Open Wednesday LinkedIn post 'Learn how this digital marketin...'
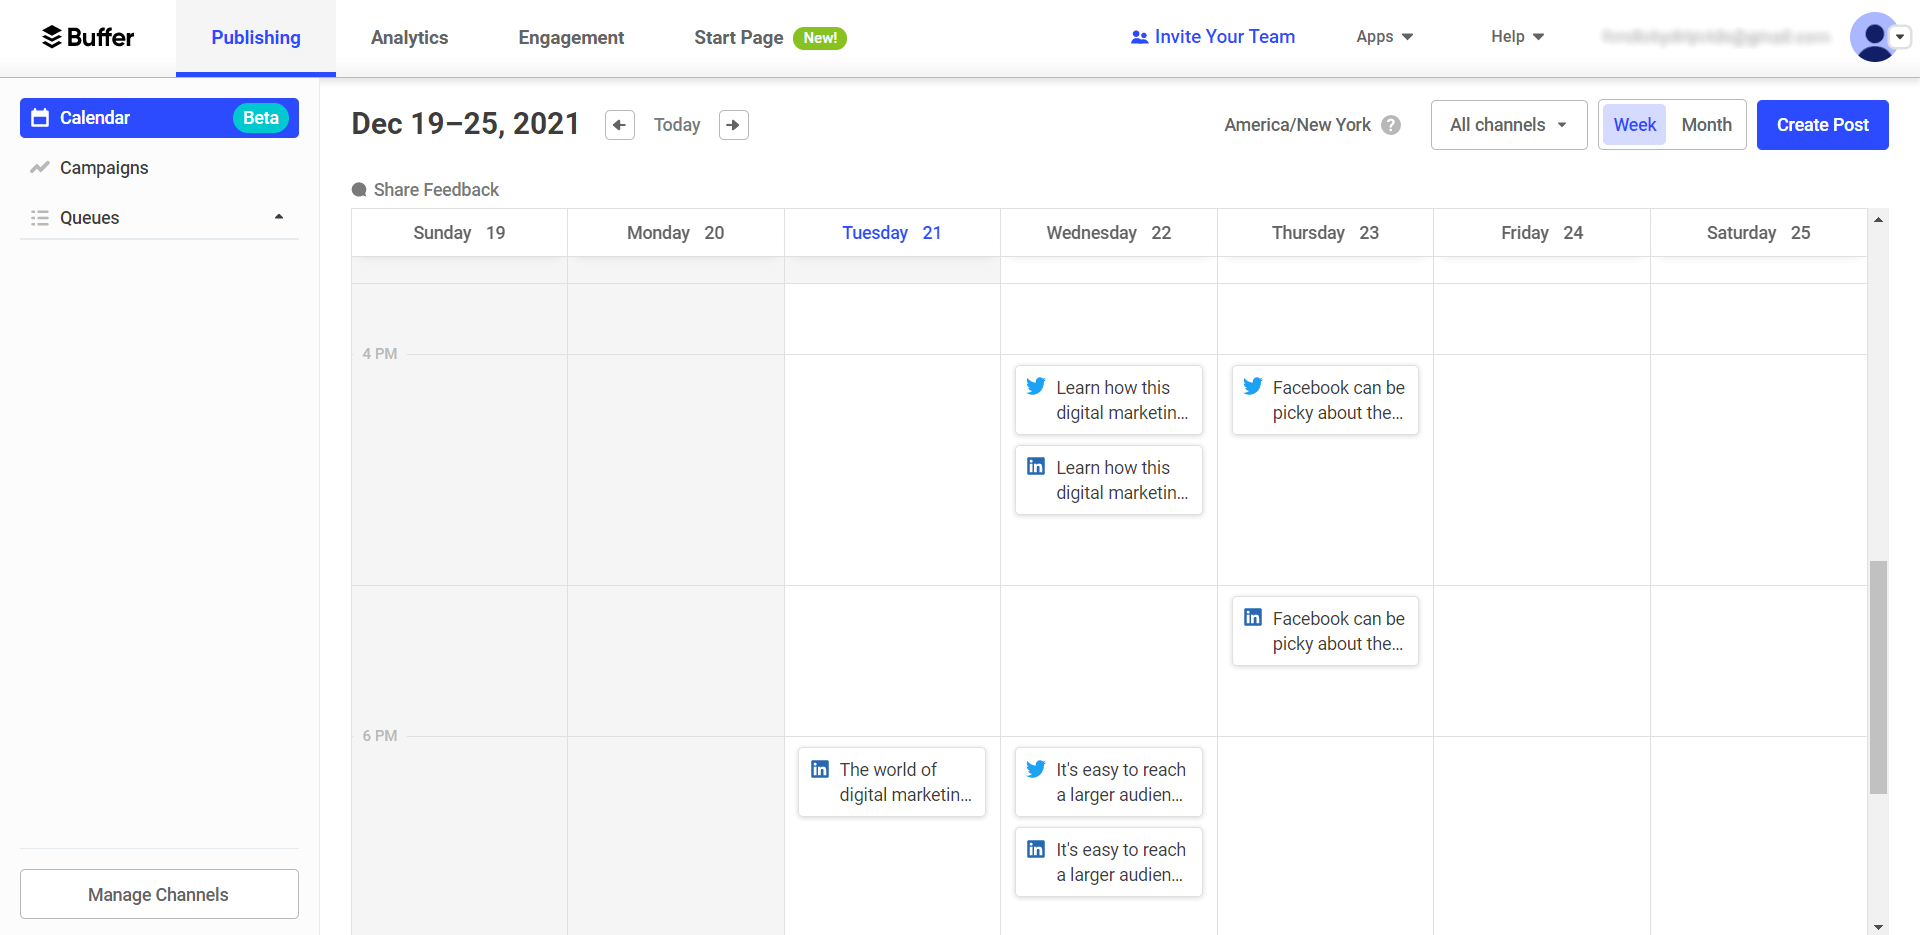1920x935 pixels. [1109, 480]
